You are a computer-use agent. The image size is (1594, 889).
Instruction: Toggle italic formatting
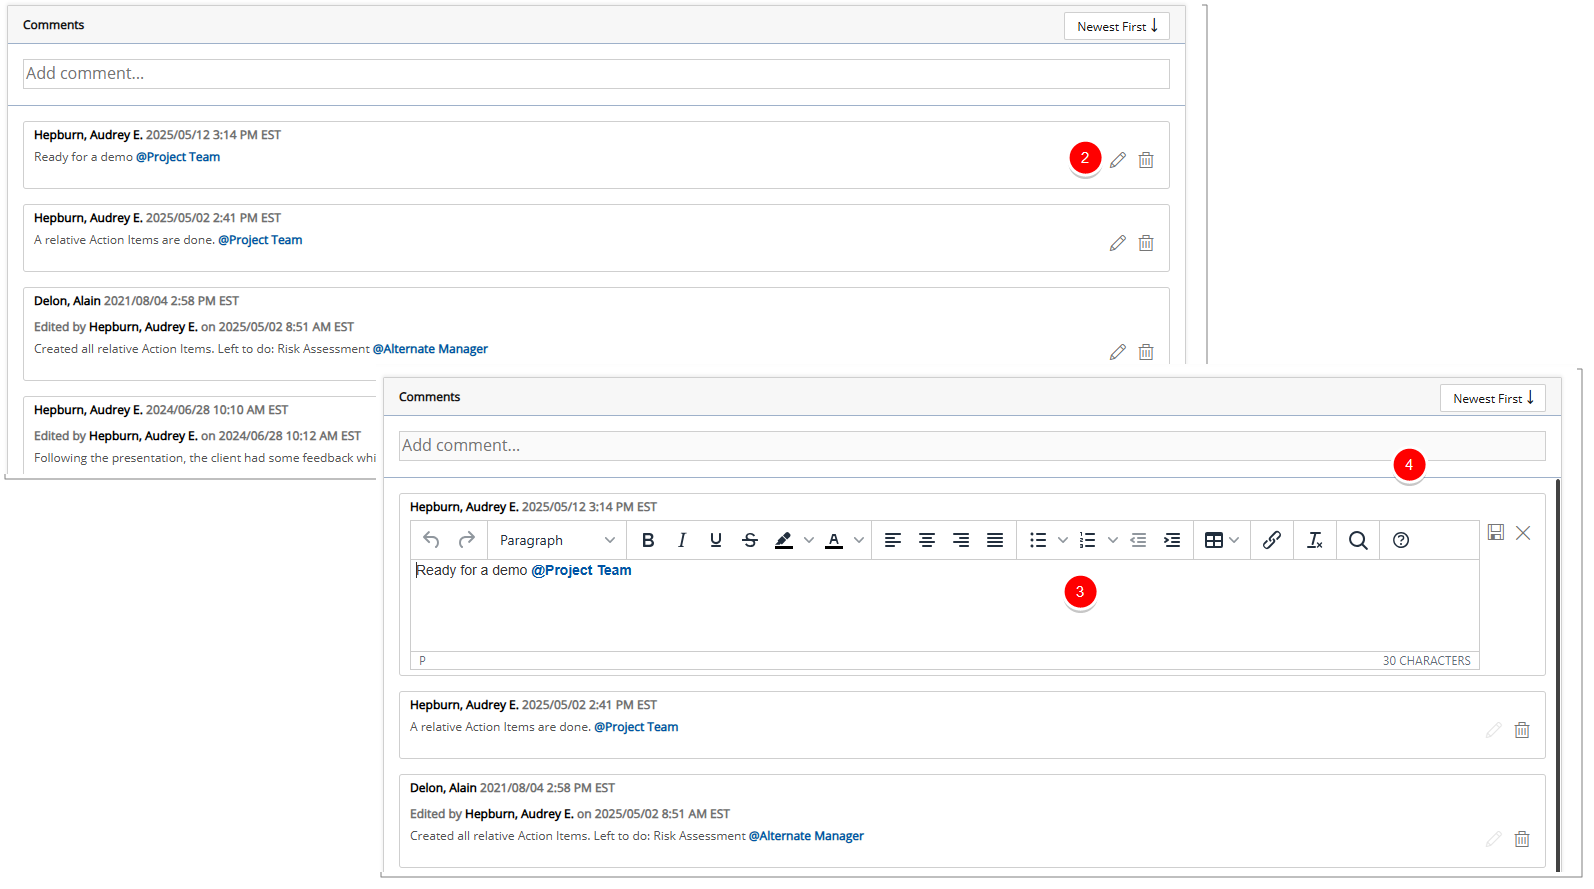click(x=682, y=540)
